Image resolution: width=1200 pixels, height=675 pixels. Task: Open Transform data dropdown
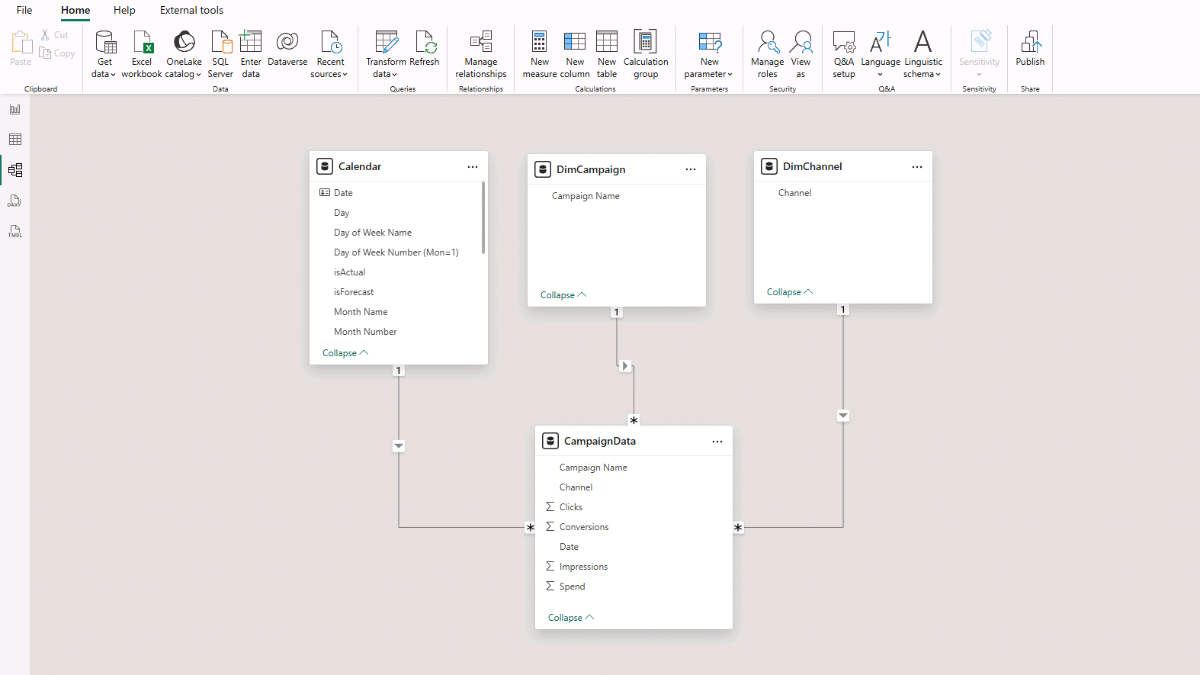coord(385,74)
